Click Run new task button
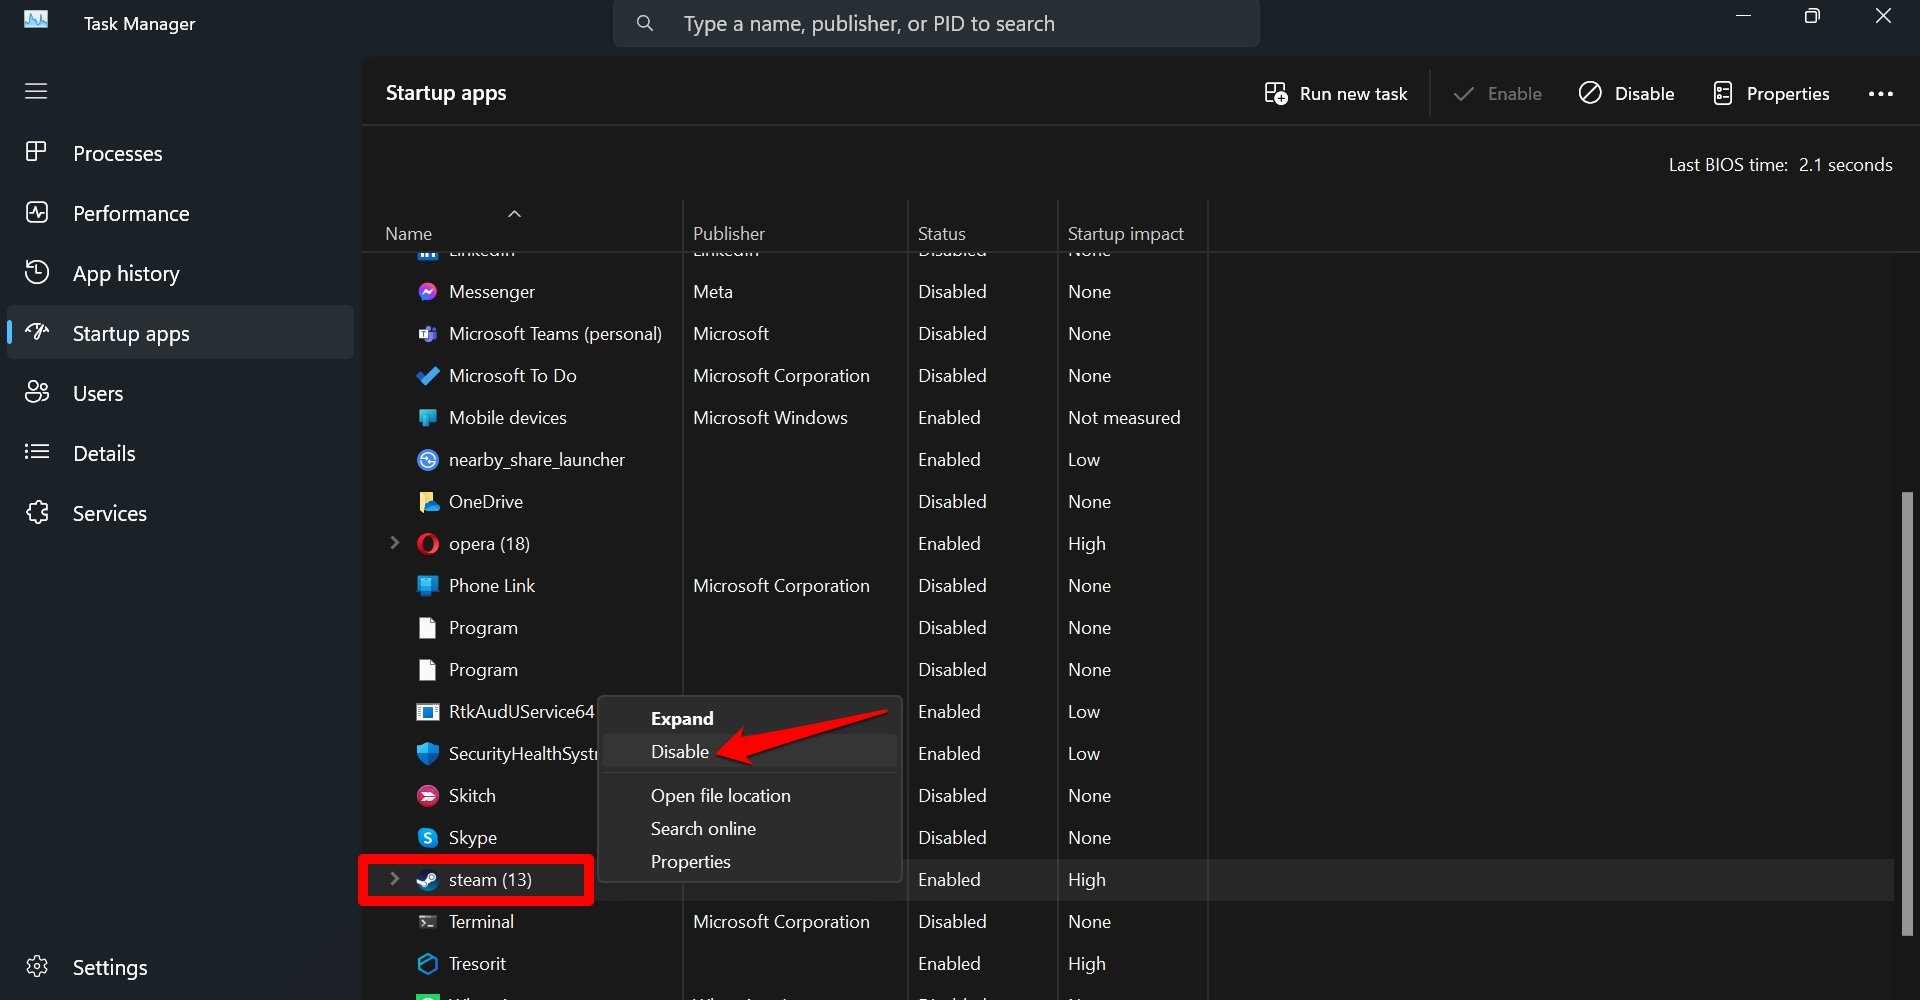 1336,94
